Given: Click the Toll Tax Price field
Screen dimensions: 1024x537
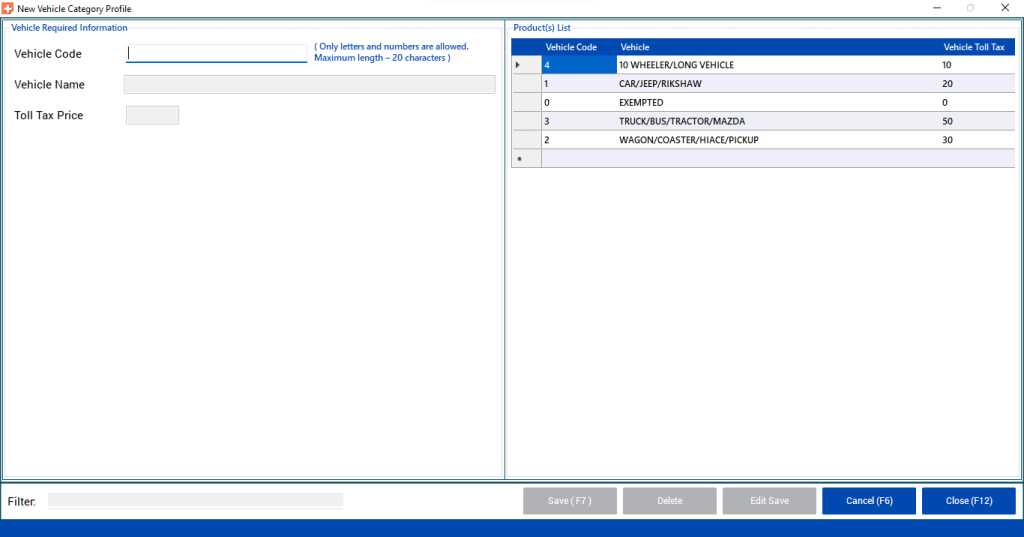Looking at the screenshot, I should 152,116.
